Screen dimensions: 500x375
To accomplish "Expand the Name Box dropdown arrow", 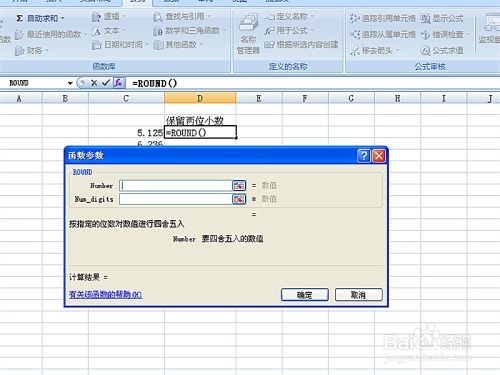I will [x=70, y=83].
